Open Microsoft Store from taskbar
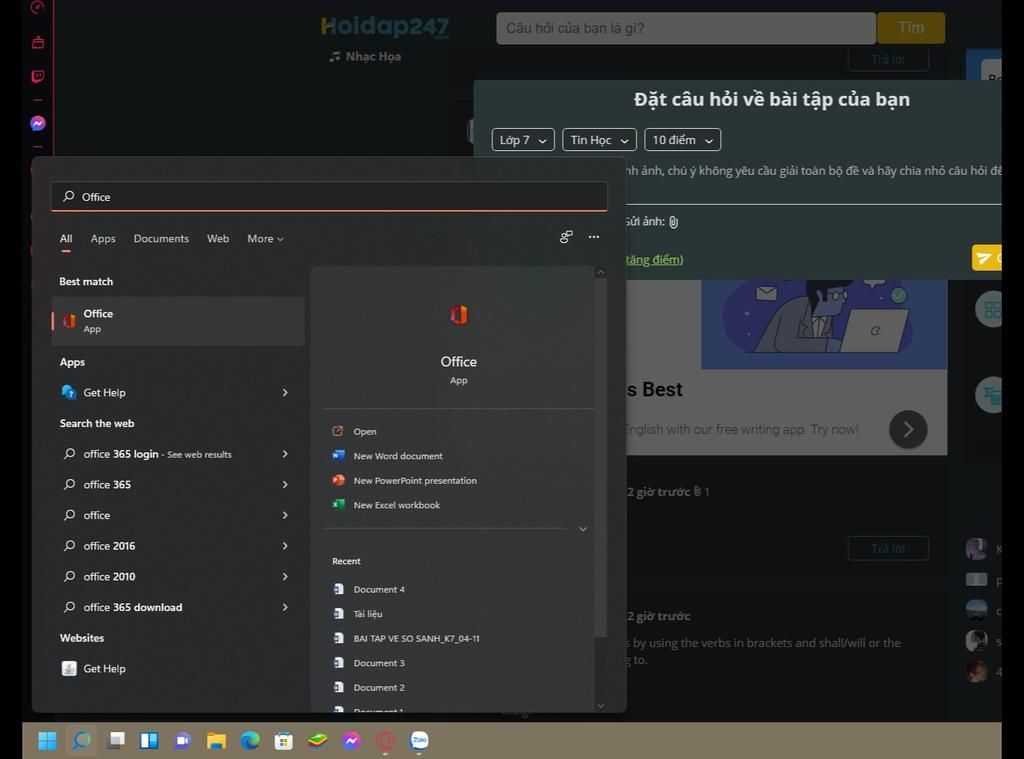Viewport: 1024px width, 759px height. [x=283, y=740]
